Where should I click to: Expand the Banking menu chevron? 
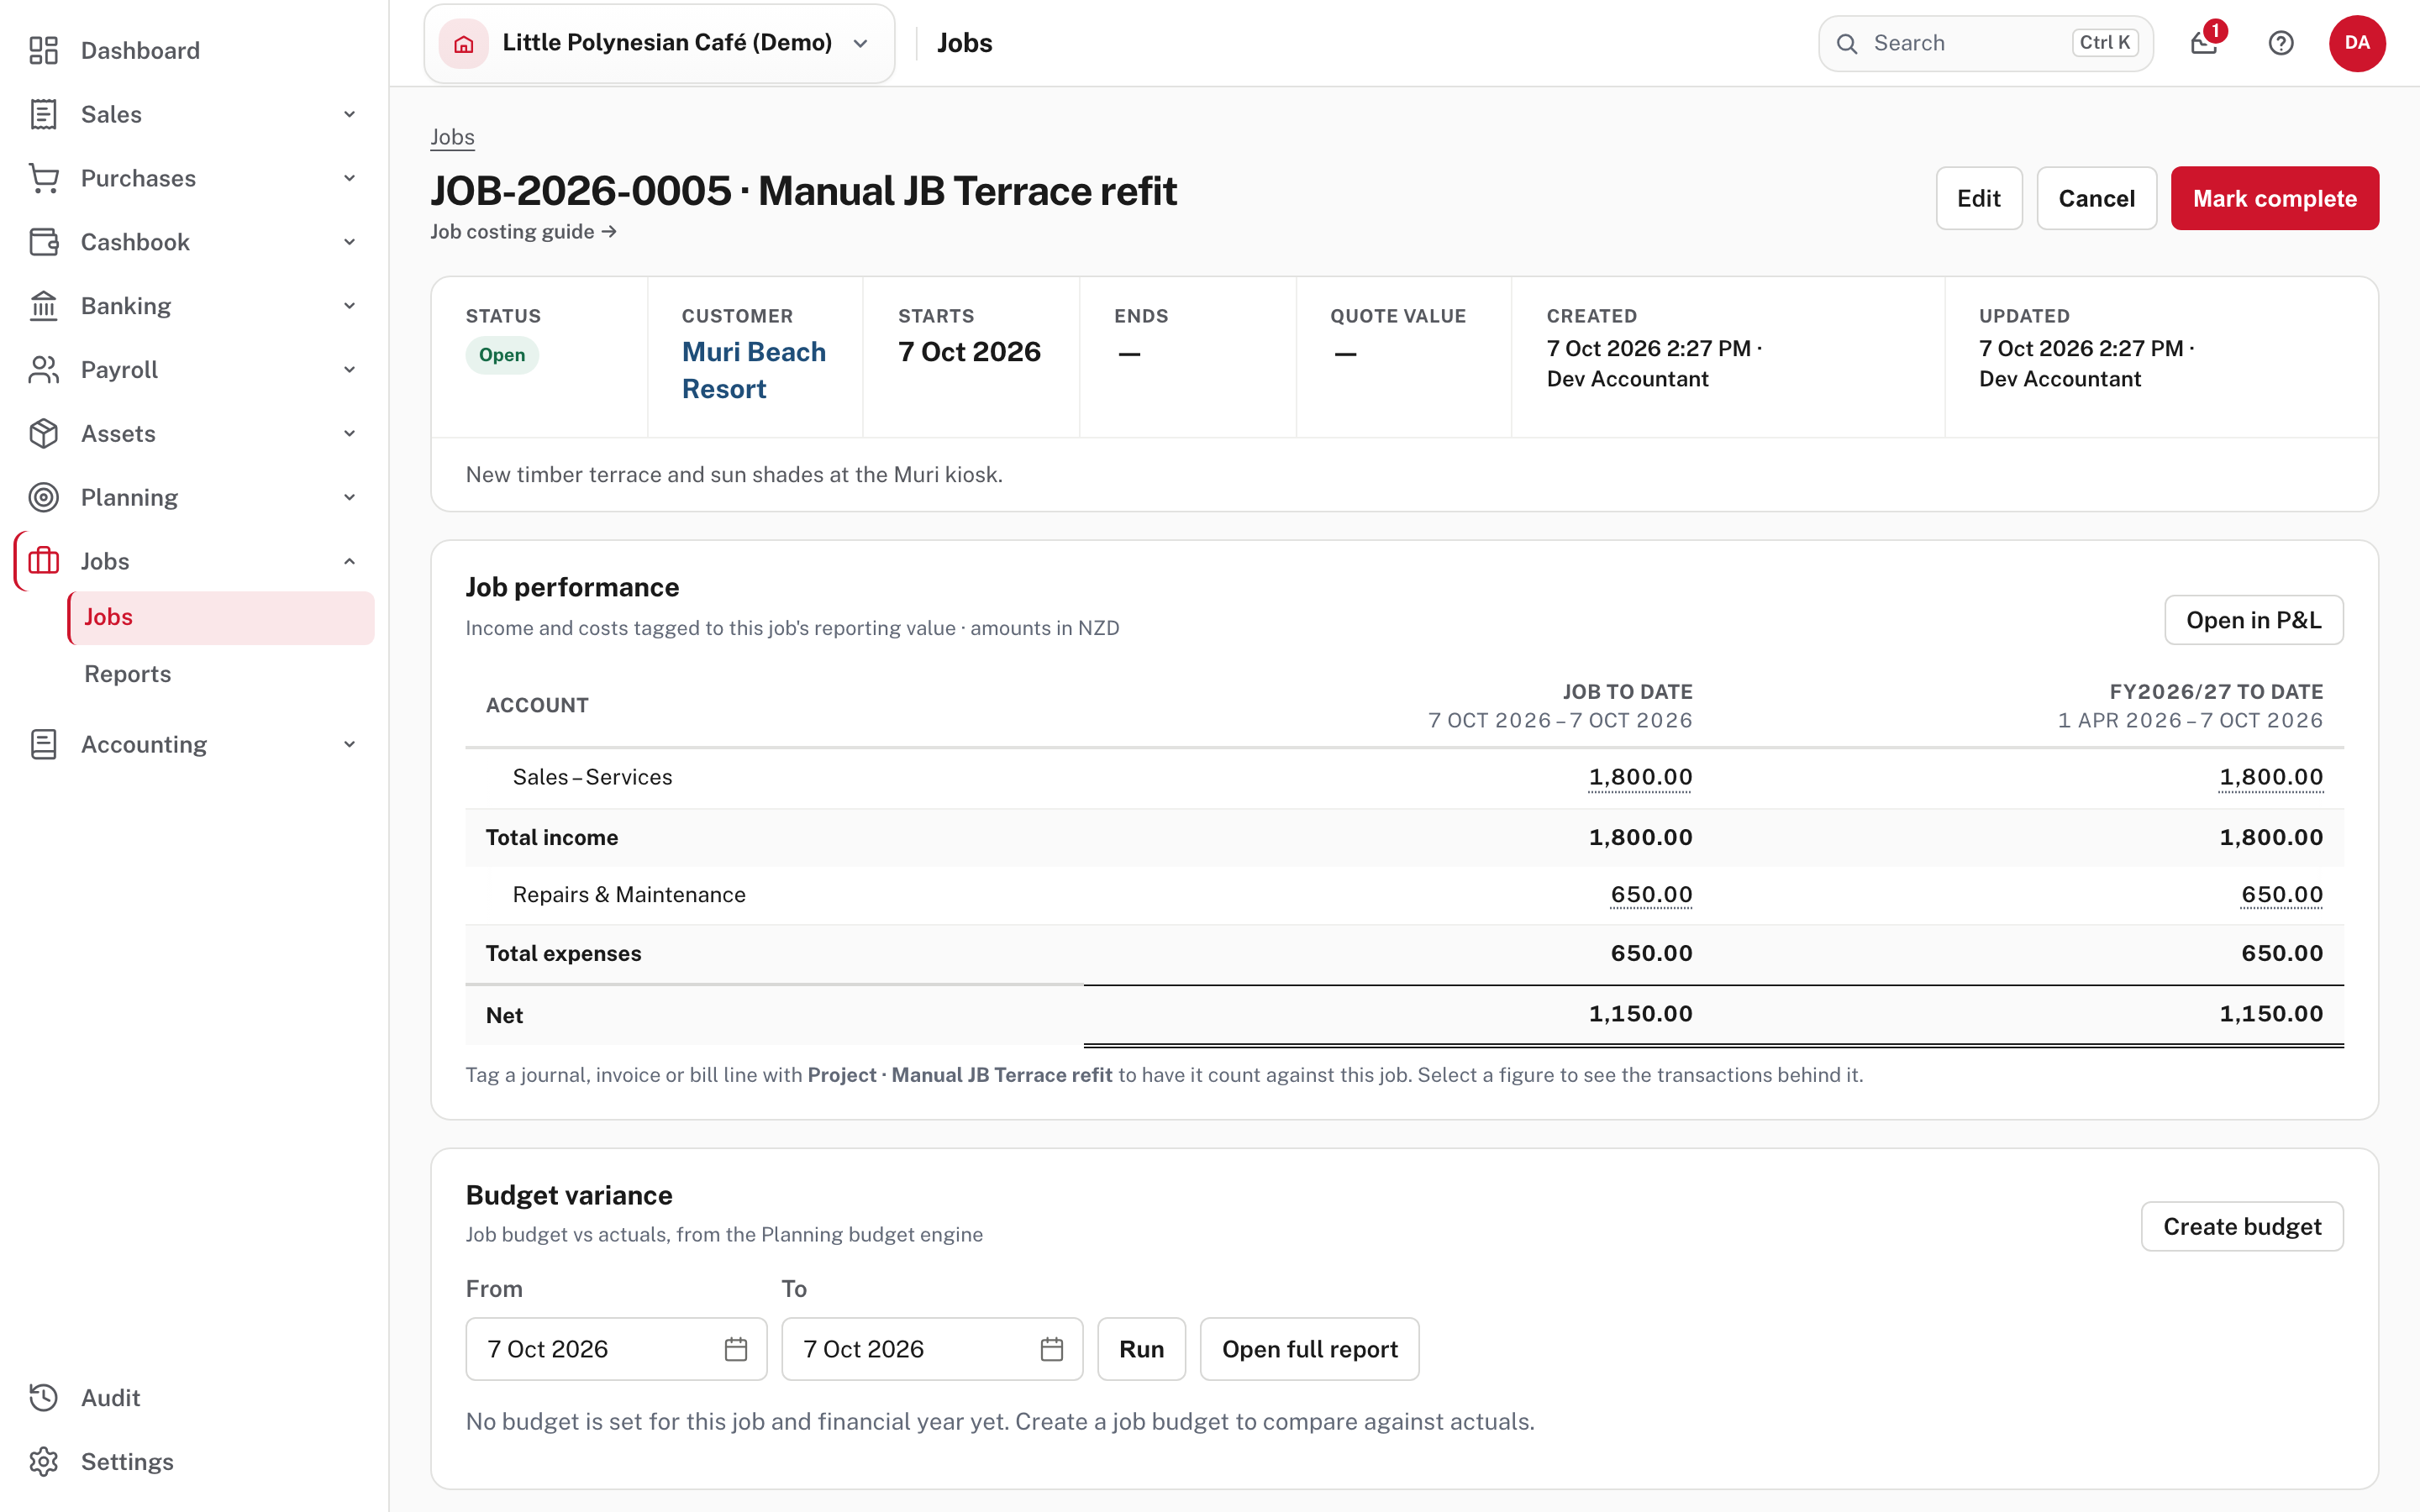349,306
